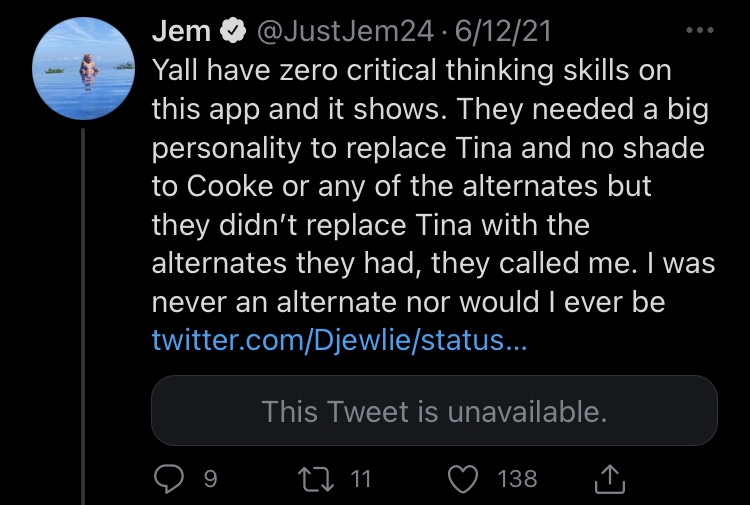Tap the share upload icon
Viewport: 750px width, 505px height.
click(609, 479)
